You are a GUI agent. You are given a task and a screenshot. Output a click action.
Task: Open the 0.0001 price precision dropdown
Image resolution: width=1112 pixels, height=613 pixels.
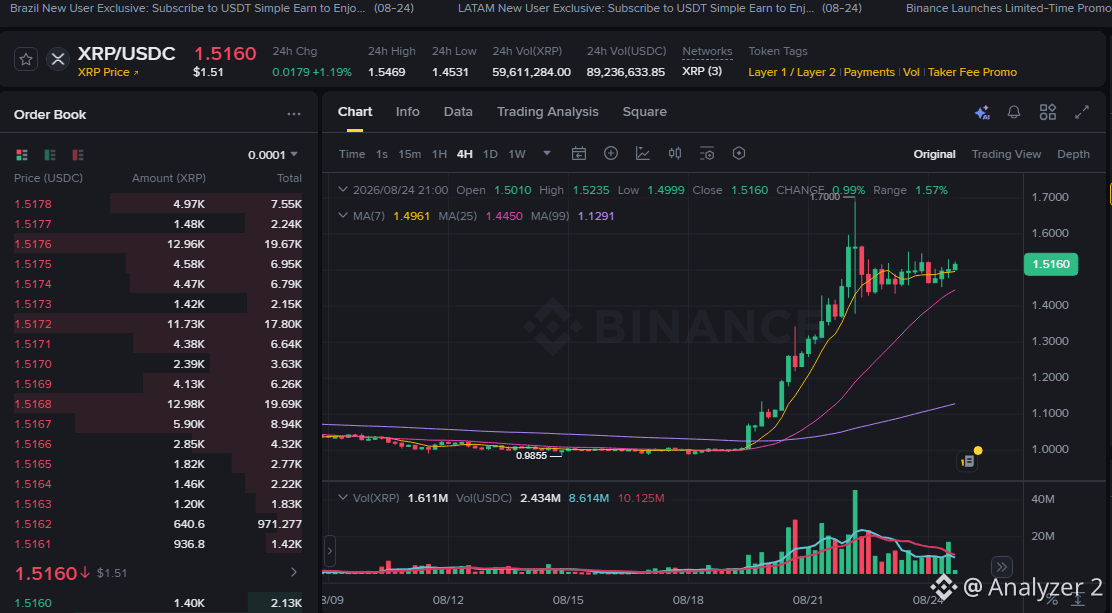click(273, 155)
